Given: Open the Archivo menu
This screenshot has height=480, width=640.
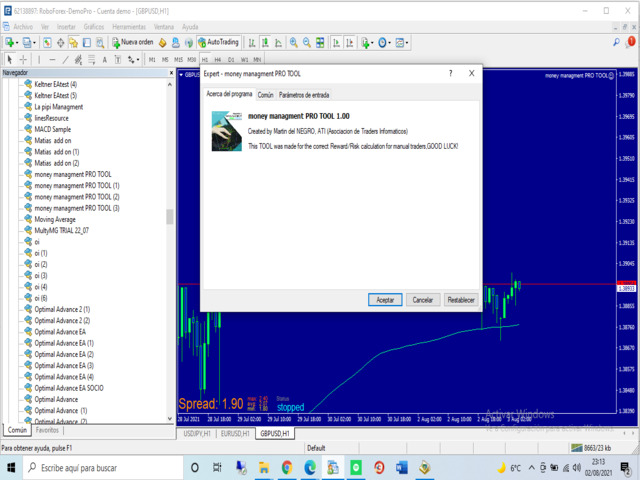Looking at the screenshot, I should (x=23, y=27).
